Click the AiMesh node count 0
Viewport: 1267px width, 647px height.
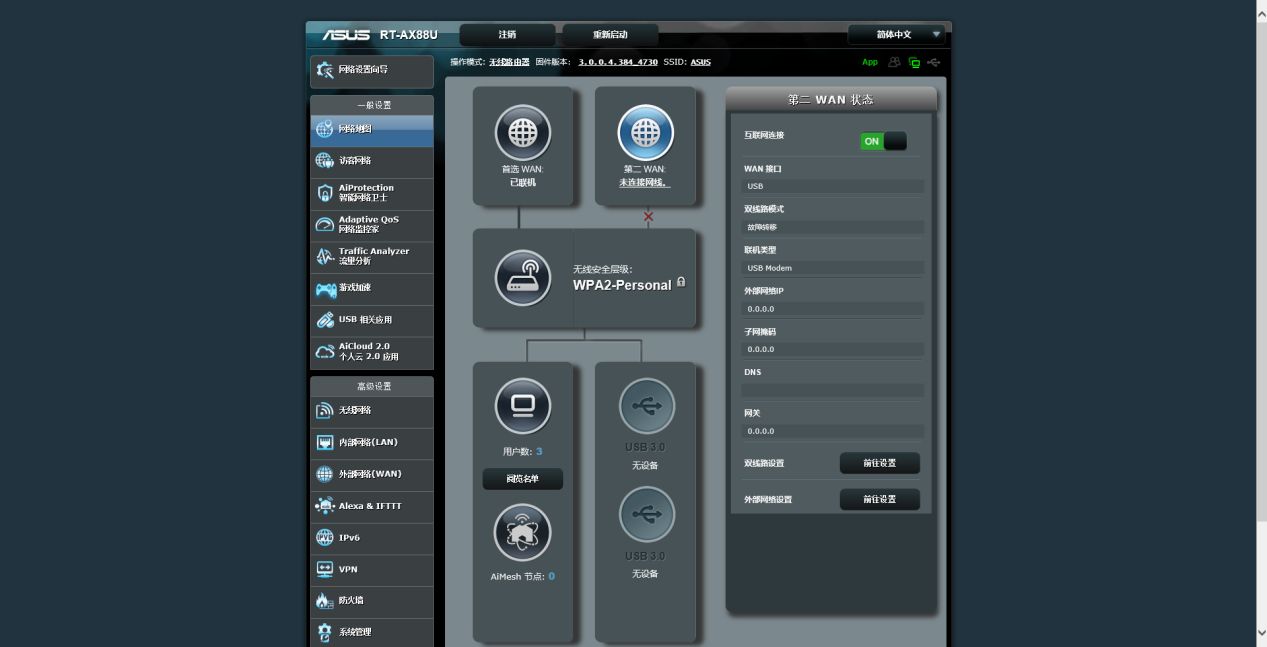click(551, 576)
